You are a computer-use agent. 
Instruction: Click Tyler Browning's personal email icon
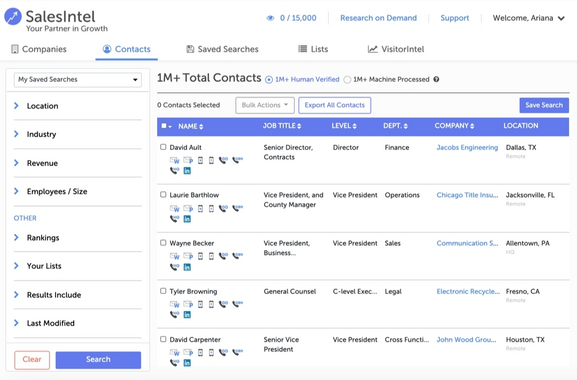click(x=188, y=304)
